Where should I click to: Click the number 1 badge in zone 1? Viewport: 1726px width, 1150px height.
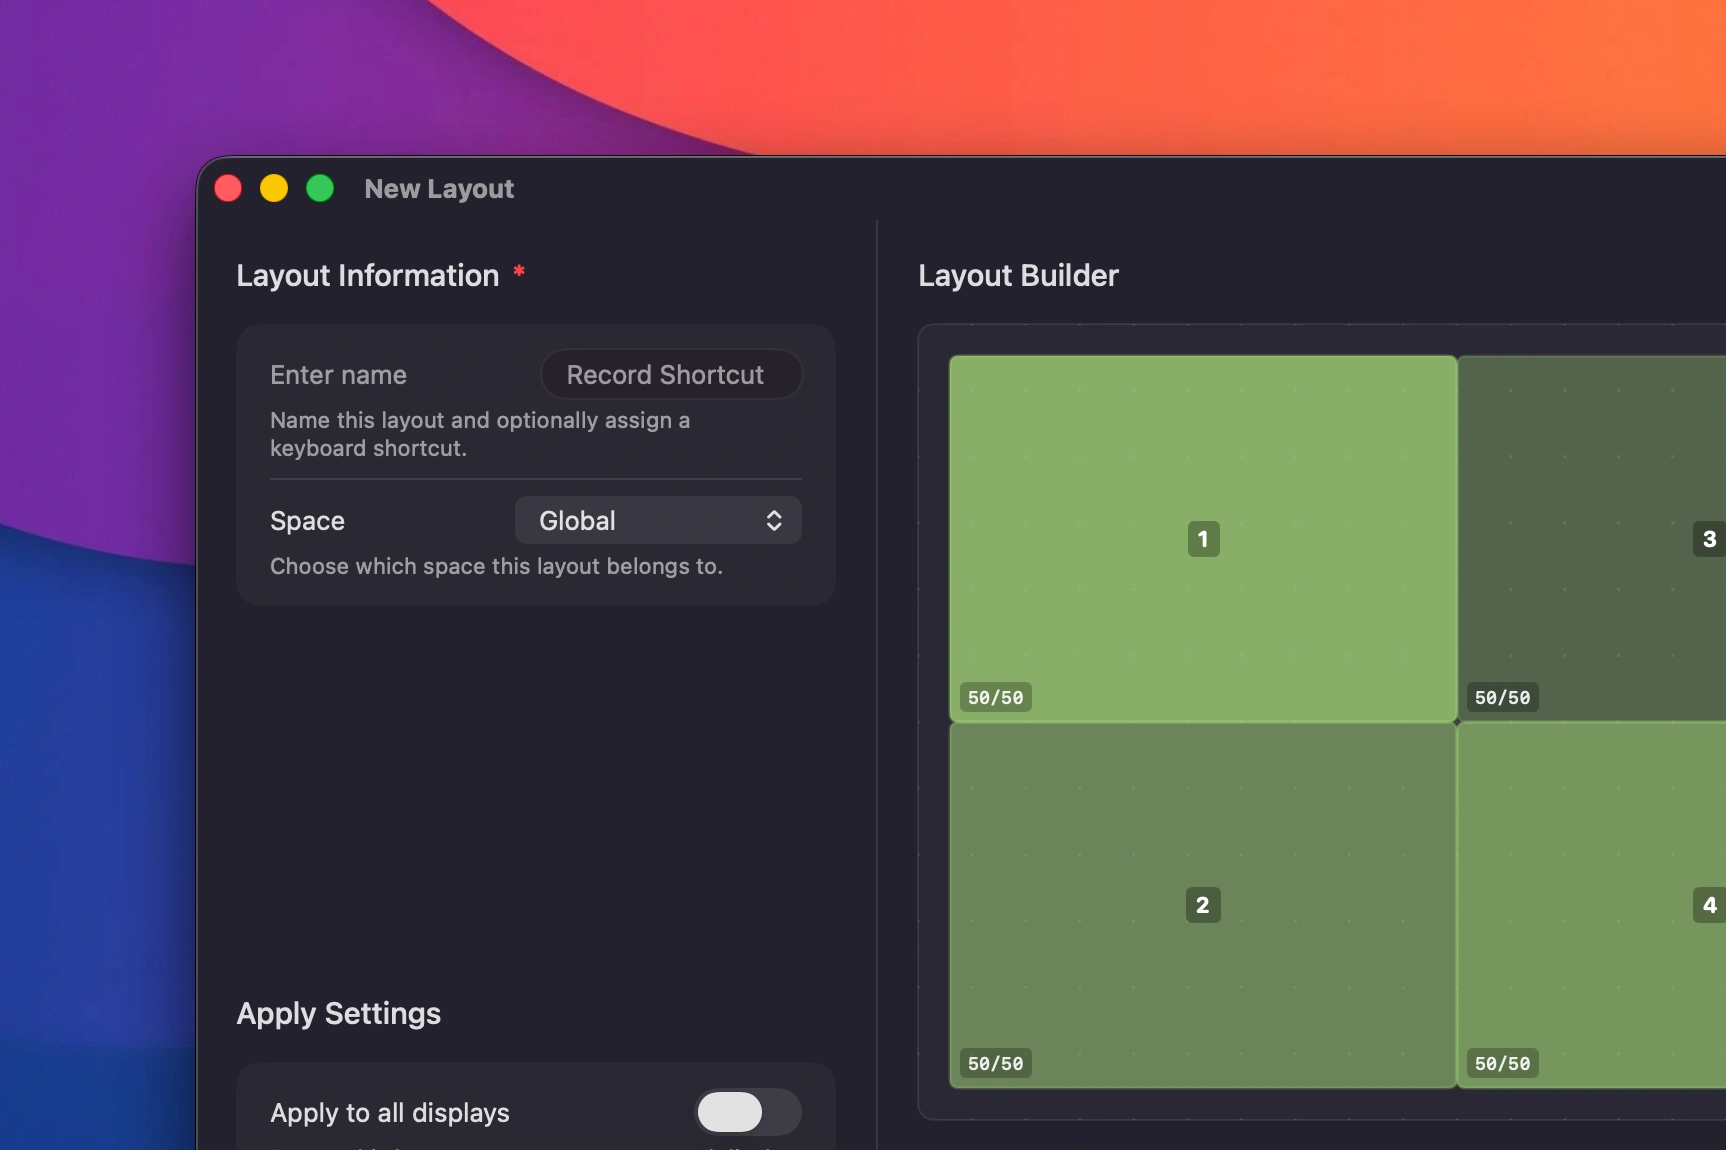pyautogui.click(x=1203, y=539)
